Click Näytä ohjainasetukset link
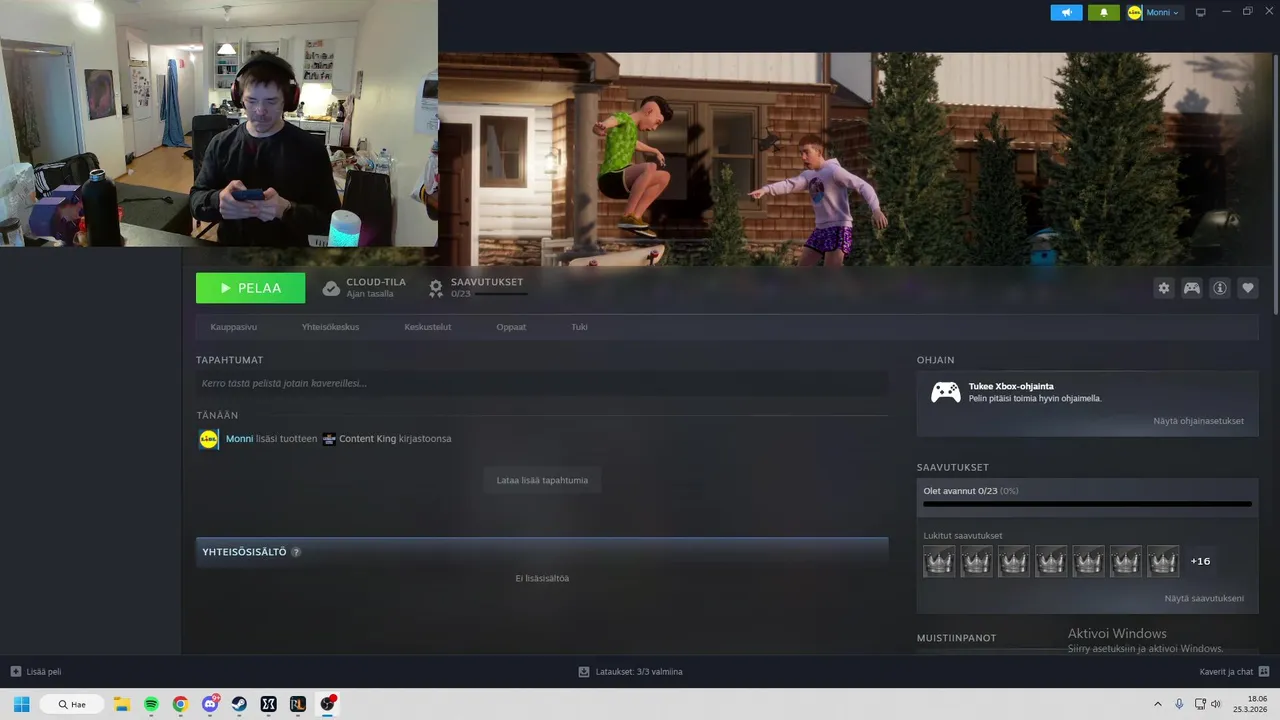The width and height of the screenshot is (1280, 720). [1198, 421]
